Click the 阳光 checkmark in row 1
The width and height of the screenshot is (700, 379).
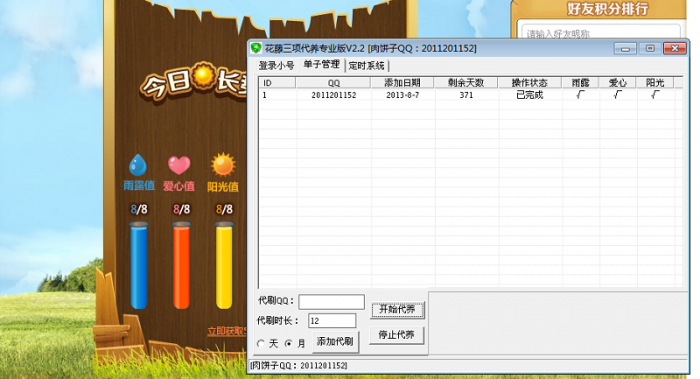pos(655,95)
